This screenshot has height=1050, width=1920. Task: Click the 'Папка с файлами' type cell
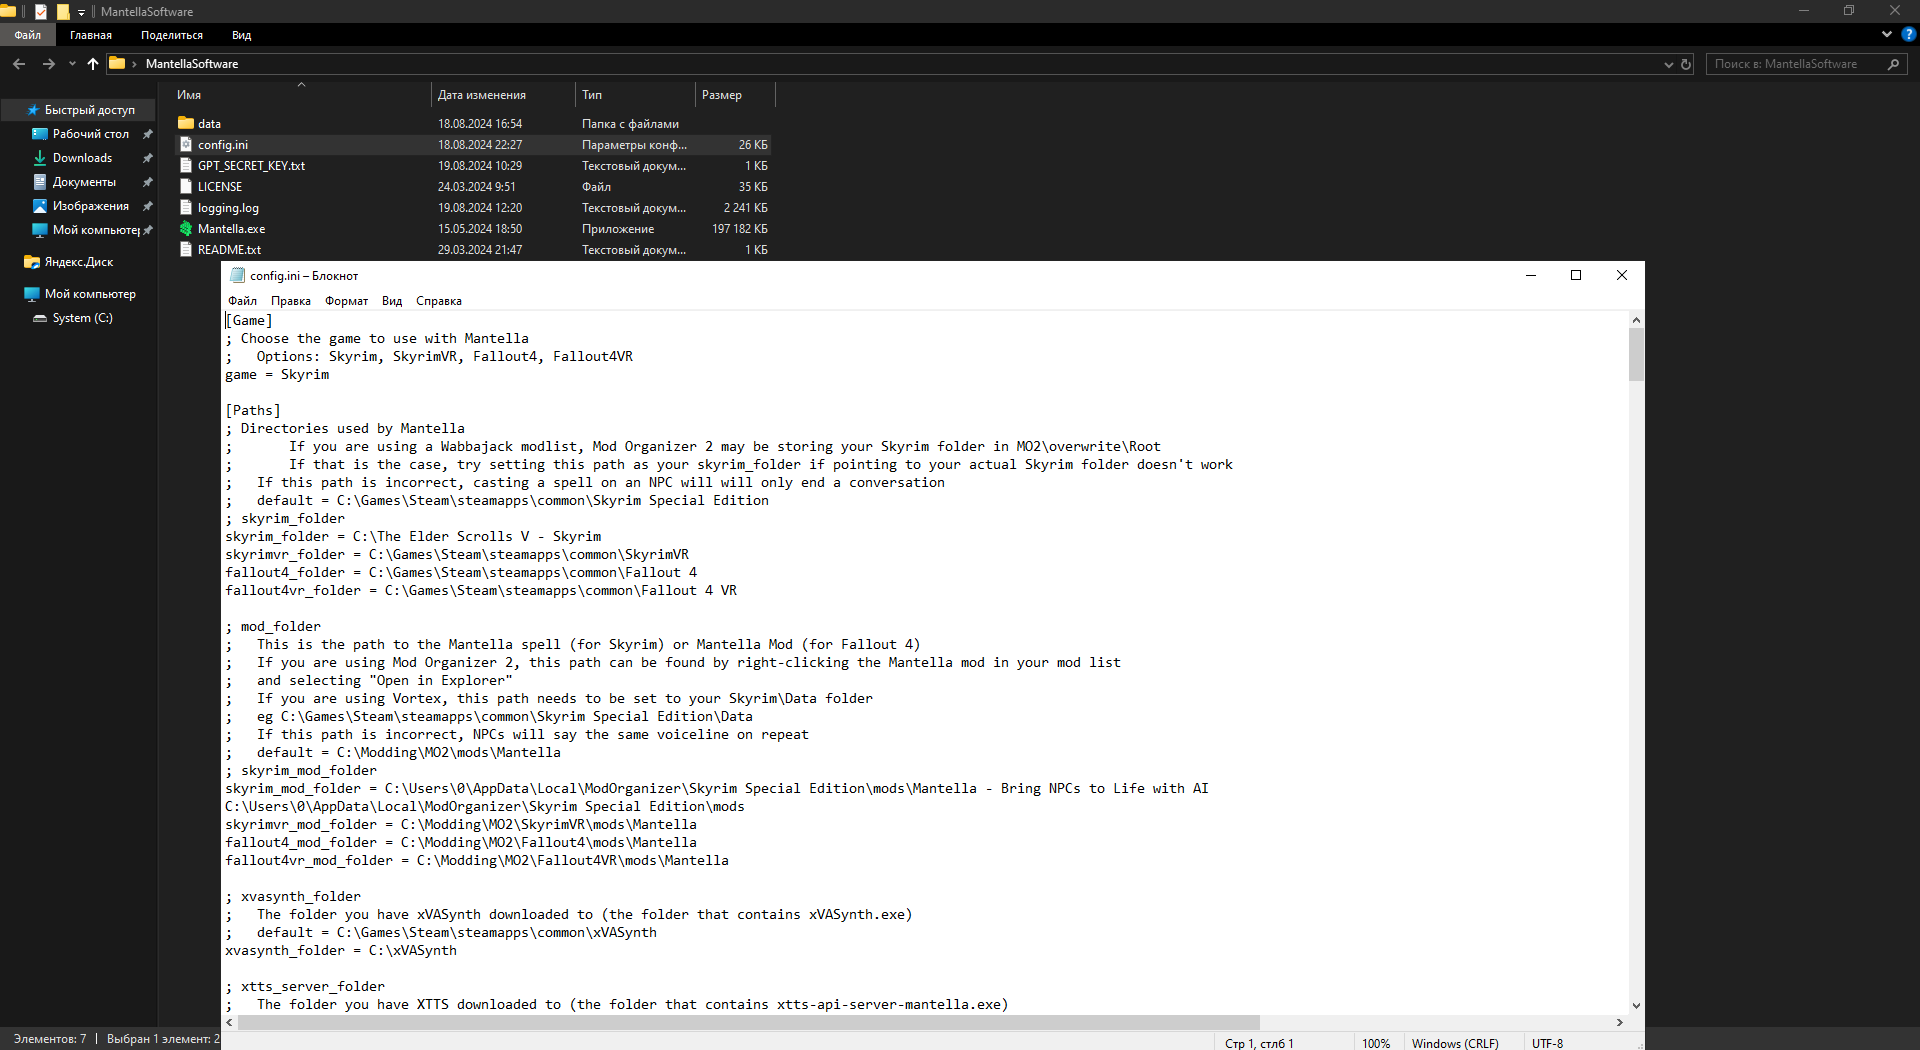coord(630,124)
